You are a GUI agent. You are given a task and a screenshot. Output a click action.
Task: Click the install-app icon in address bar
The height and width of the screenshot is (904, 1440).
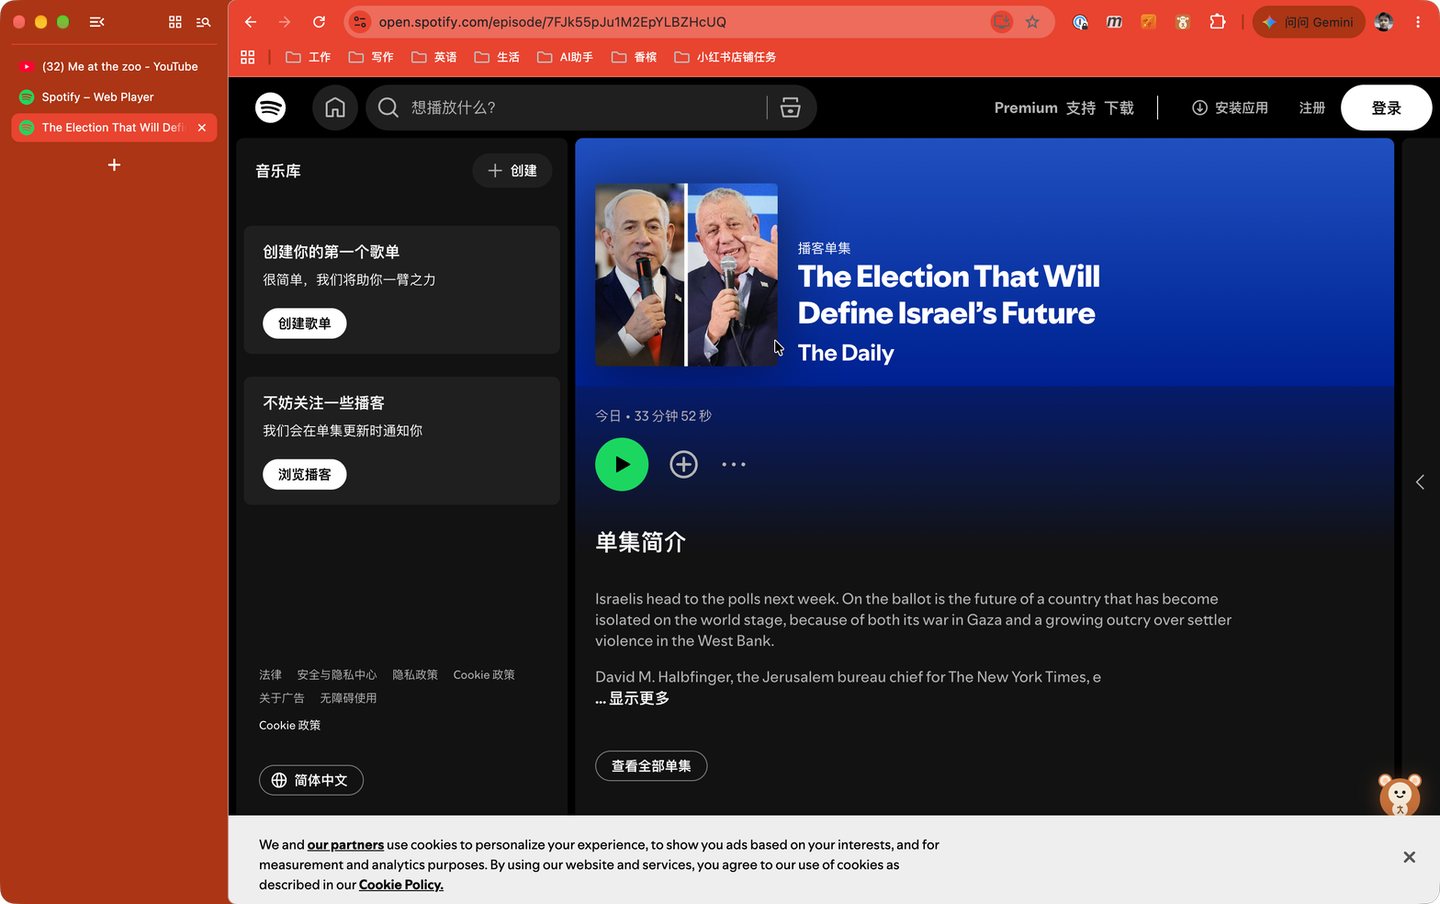pos(1001,22)
